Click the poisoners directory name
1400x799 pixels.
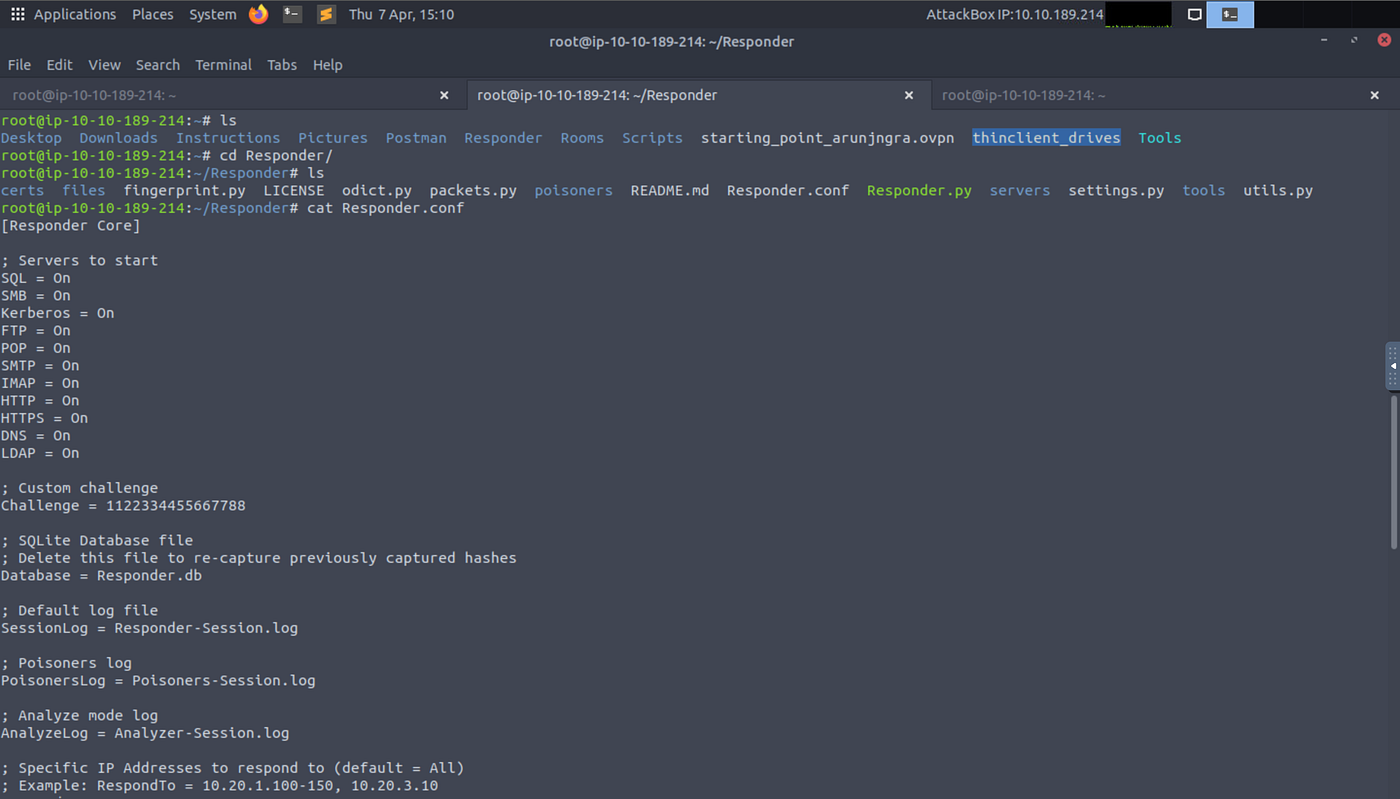click(573, 190)
